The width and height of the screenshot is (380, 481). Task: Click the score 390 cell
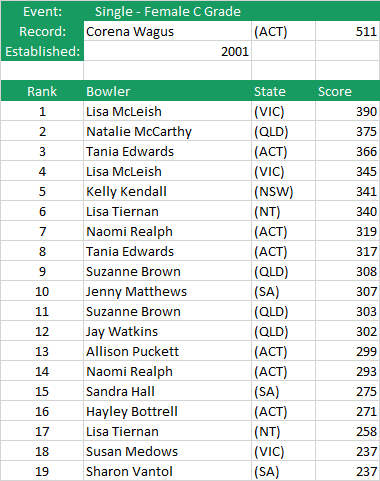point(347,111)
